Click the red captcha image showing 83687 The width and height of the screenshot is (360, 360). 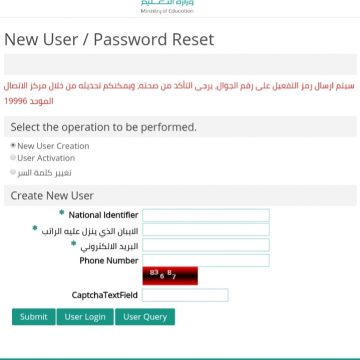(x=170, y=276)
